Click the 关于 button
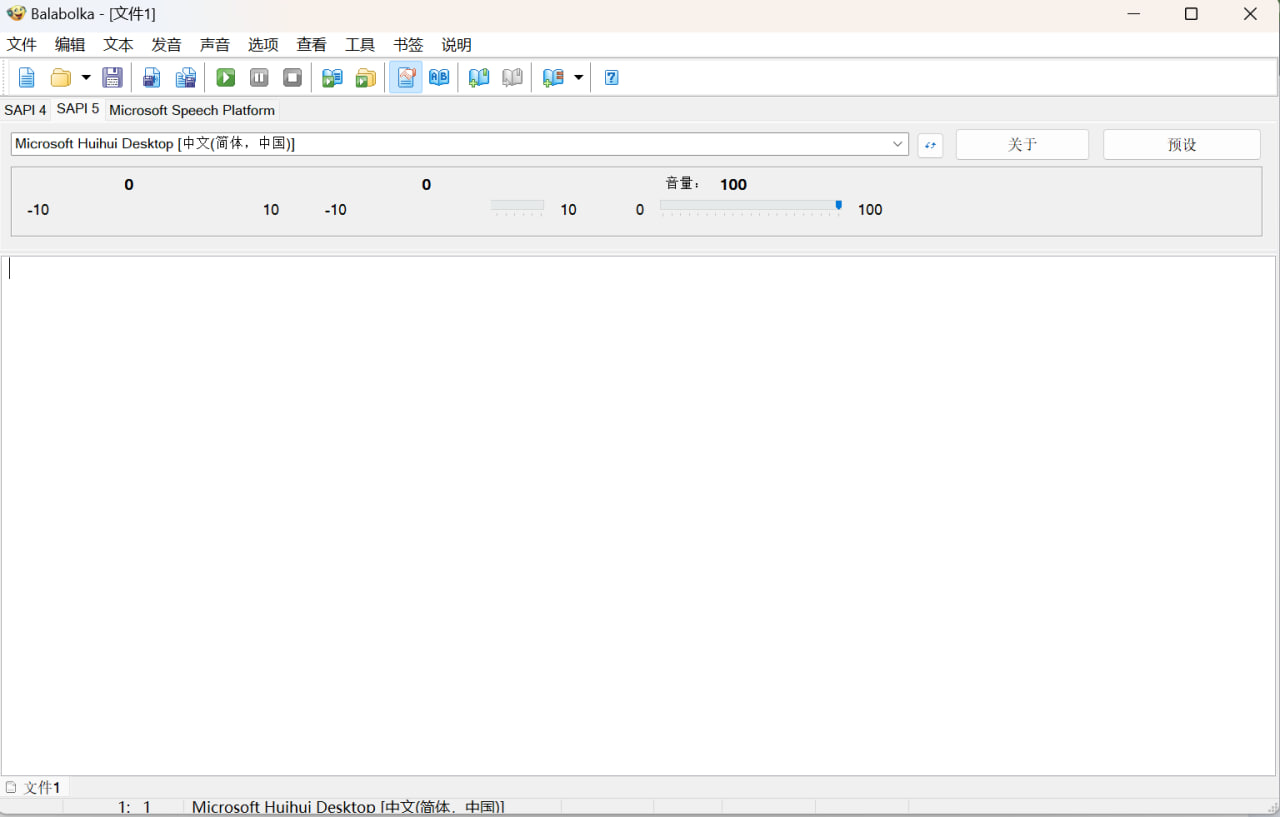This screenshot has height=817, width=1280. tap(1022, 144)
